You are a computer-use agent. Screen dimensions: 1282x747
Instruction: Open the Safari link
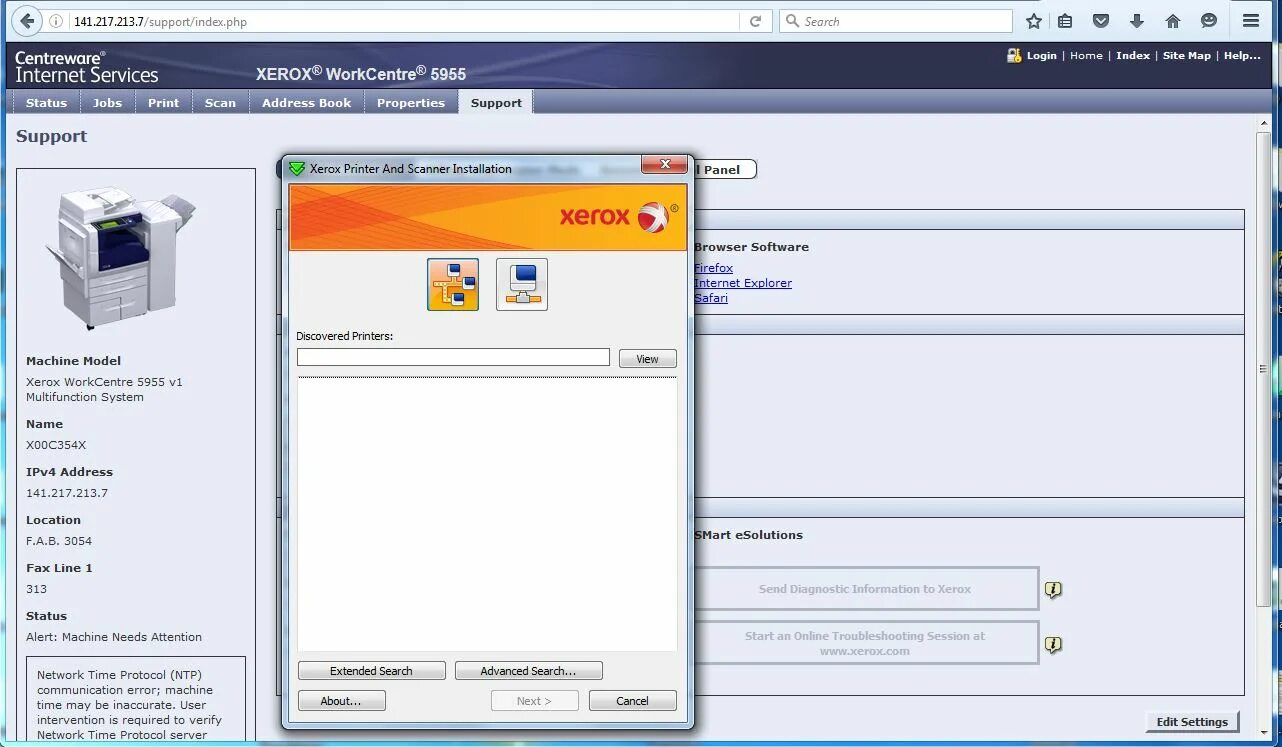tap(711, 298)
